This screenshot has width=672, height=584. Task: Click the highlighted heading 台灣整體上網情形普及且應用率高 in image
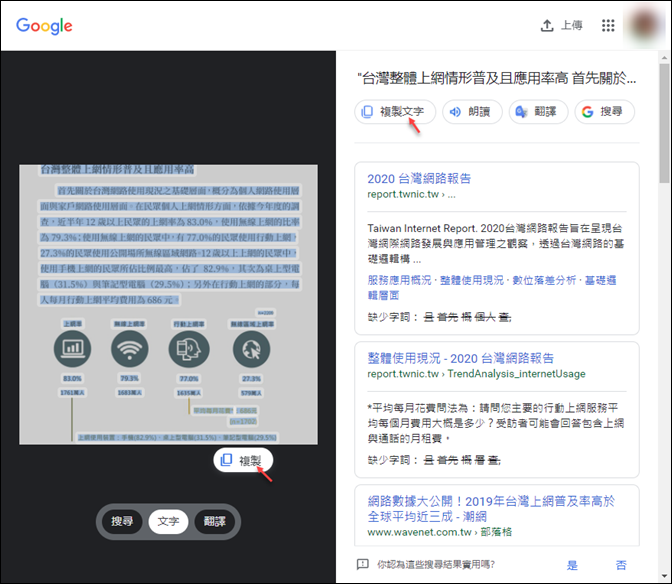[x=117, y=170]
